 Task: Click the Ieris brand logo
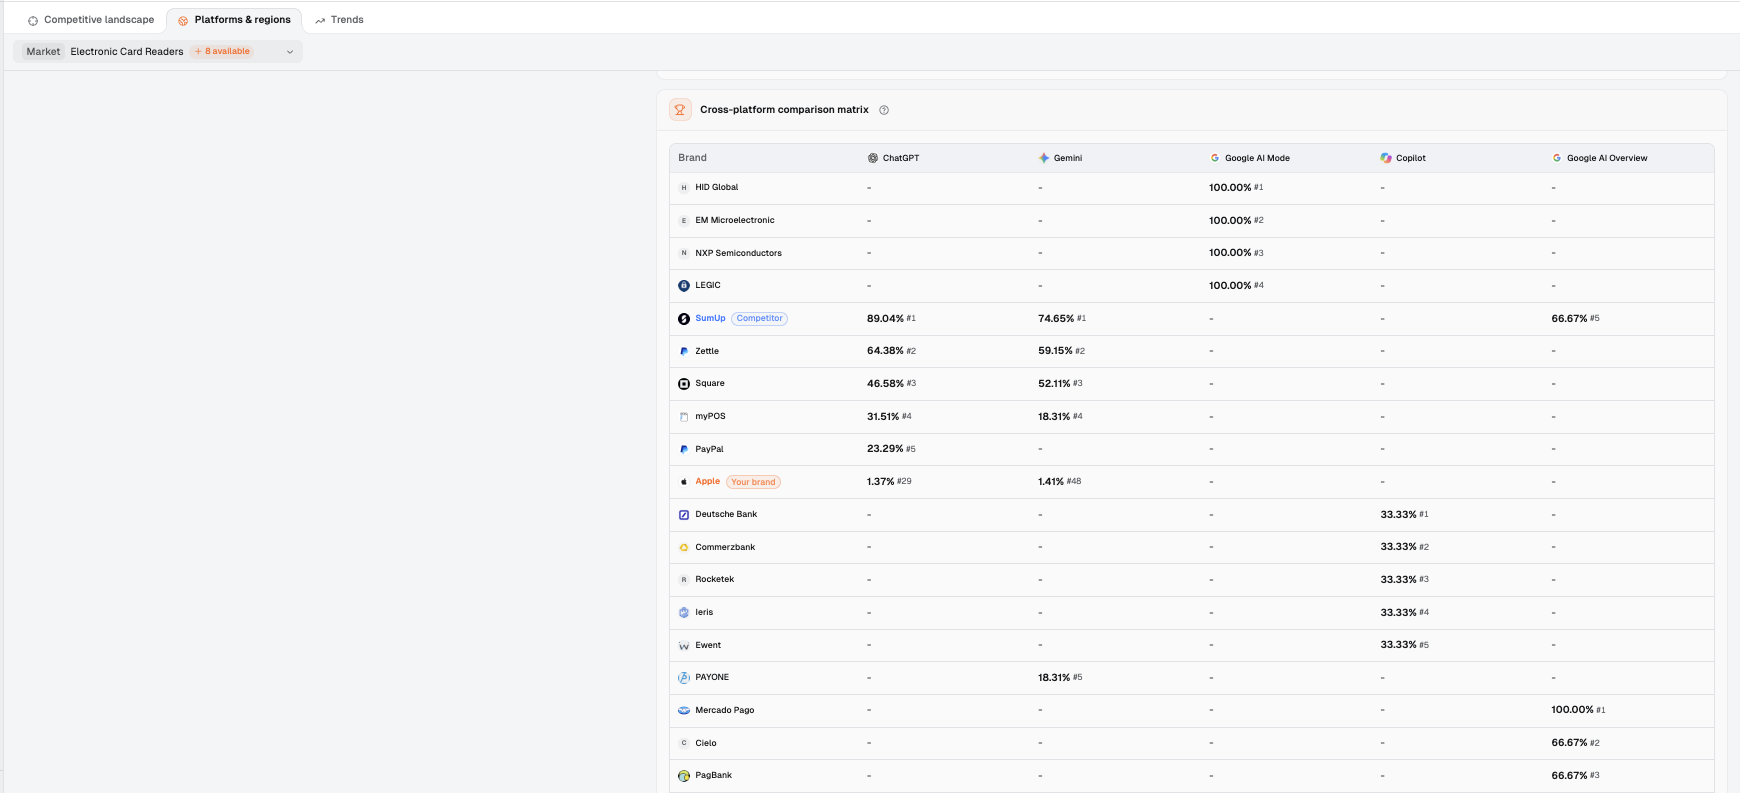684,613
